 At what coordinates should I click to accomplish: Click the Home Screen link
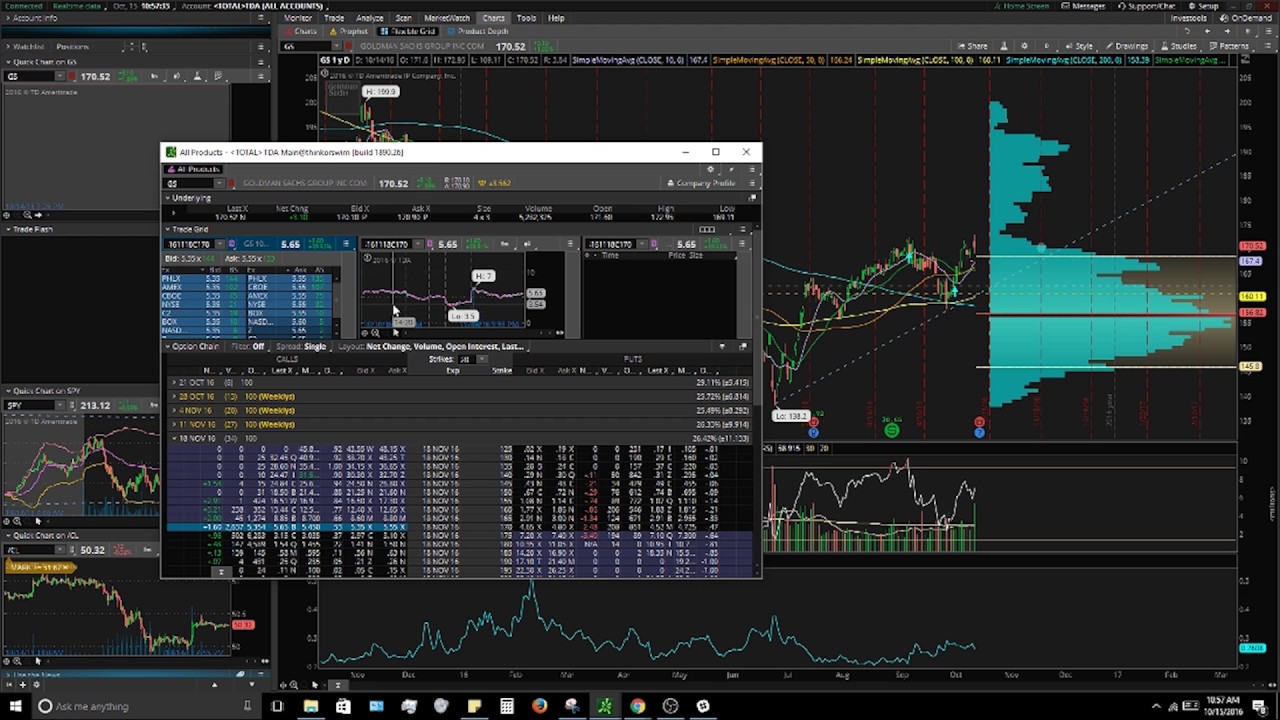(1020, 6)
